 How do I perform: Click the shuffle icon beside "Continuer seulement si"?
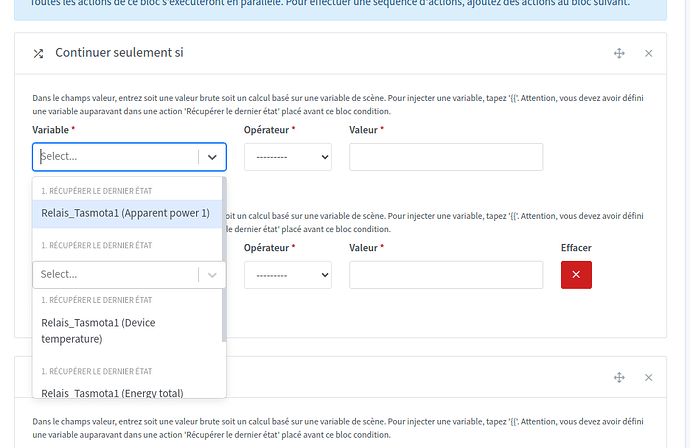38,53
